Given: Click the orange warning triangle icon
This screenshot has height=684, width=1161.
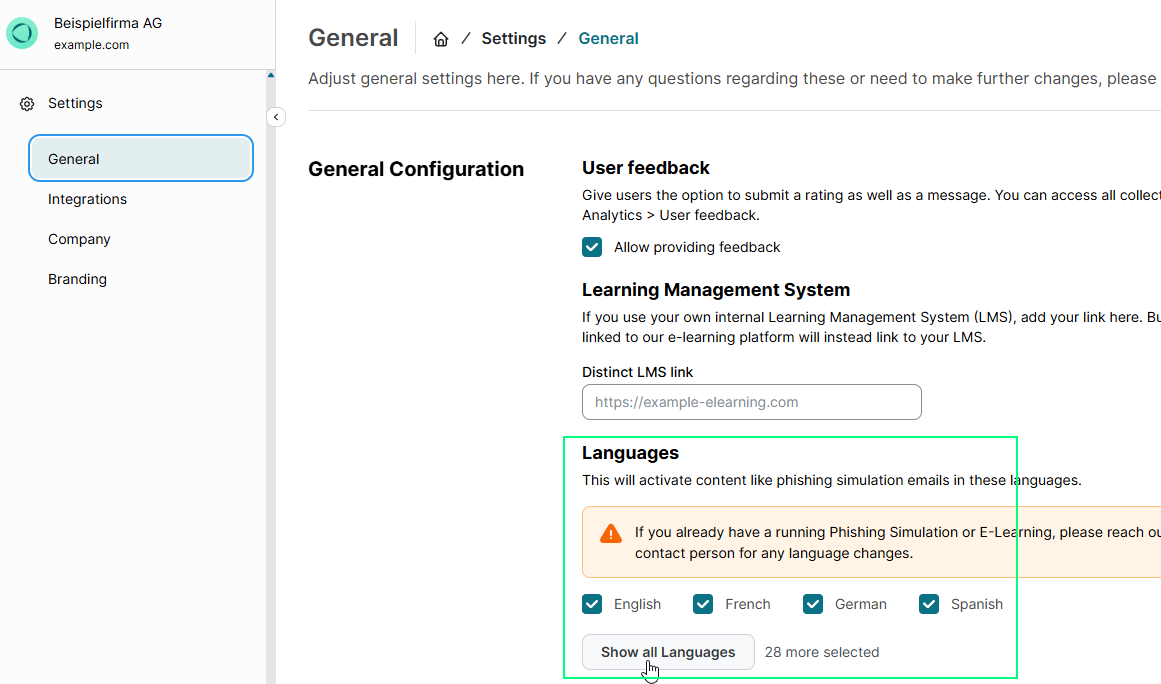Looking at the screenshot, I should 611,534.
